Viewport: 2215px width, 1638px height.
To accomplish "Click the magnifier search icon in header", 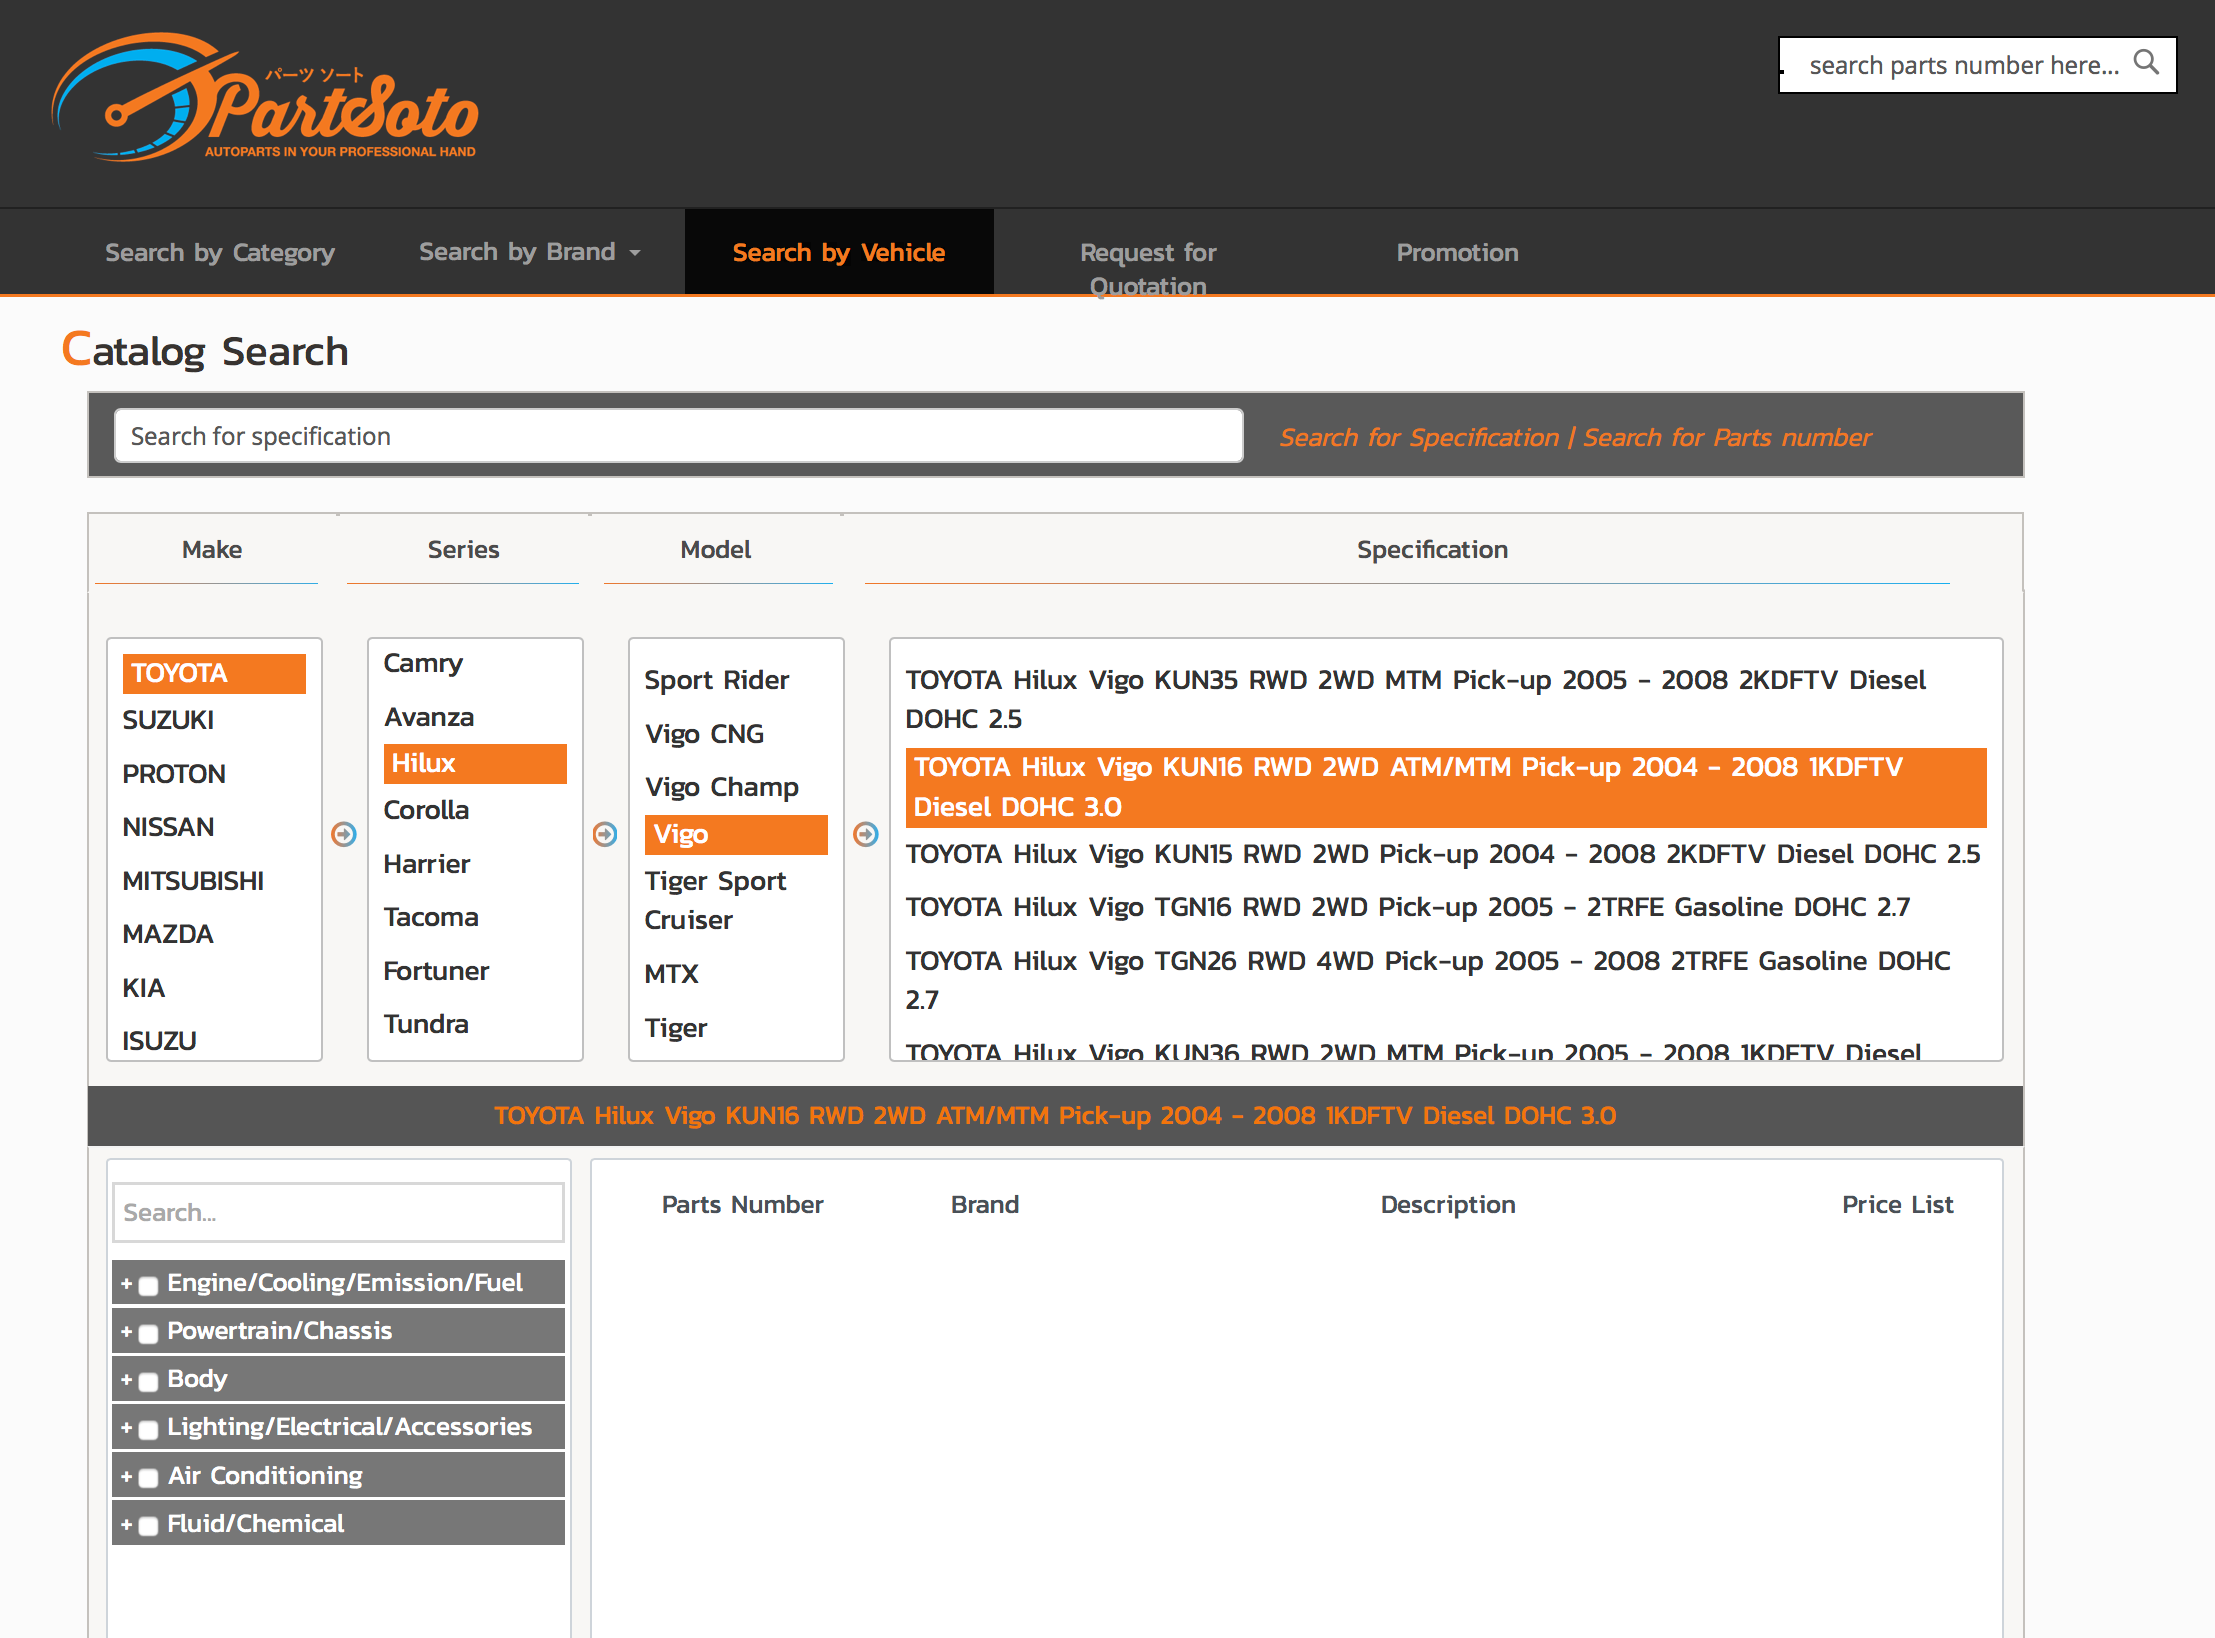I will pyautogui.click(x=2145, y=63).
